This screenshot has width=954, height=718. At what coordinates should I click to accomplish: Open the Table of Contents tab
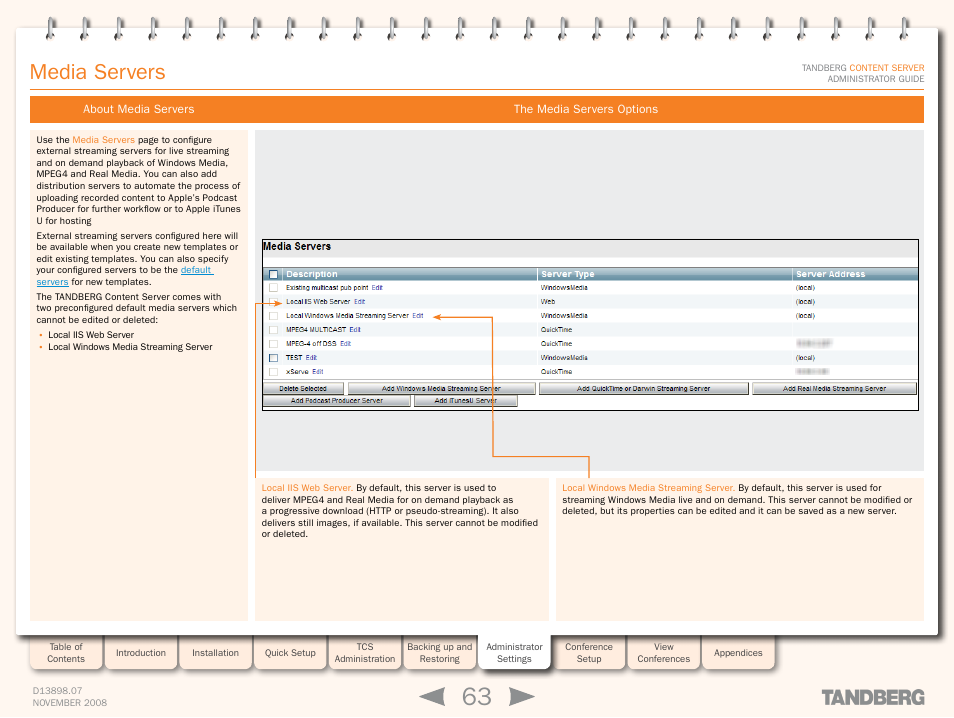(66, 652)
